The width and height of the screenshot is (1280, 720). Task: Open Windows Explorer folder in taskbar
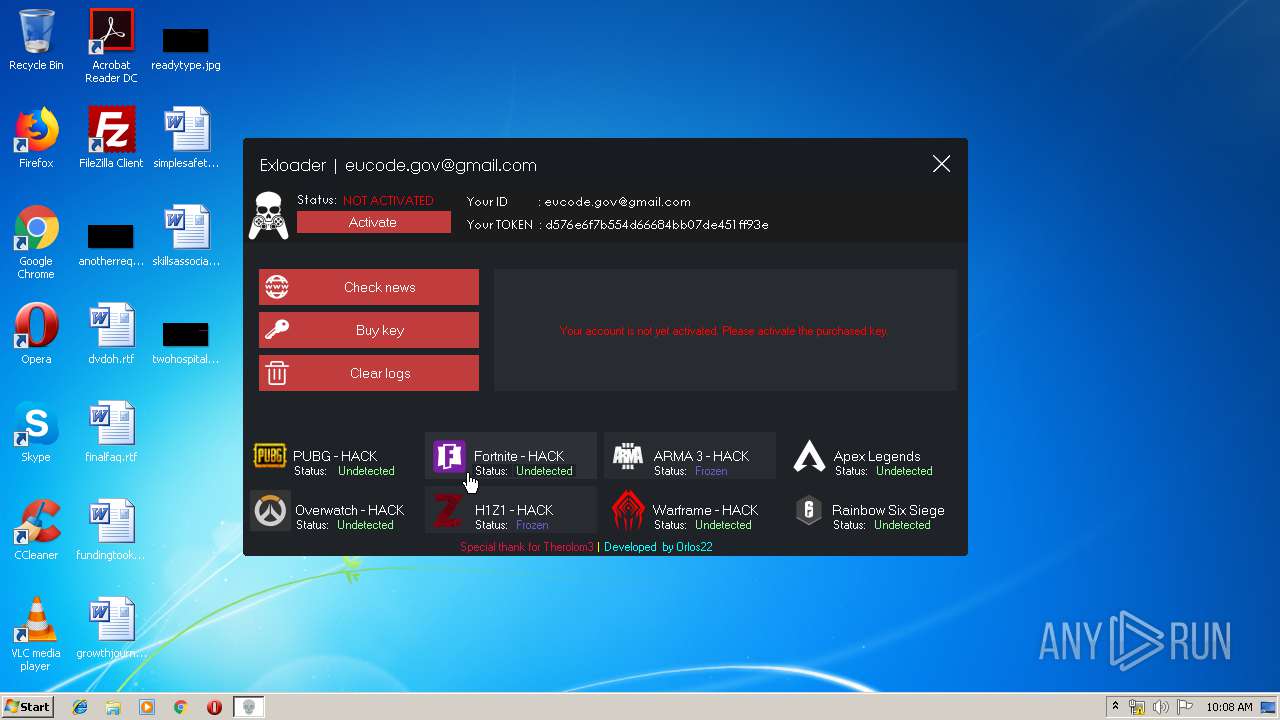pos(113,707)
